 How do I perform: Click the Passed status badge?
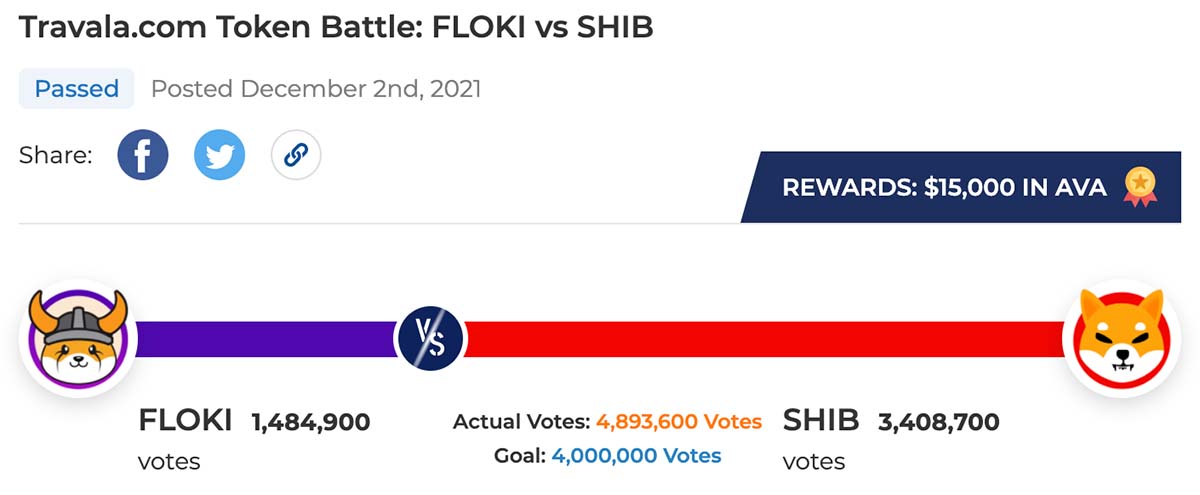pyautogui.click(x=76, y=88)
